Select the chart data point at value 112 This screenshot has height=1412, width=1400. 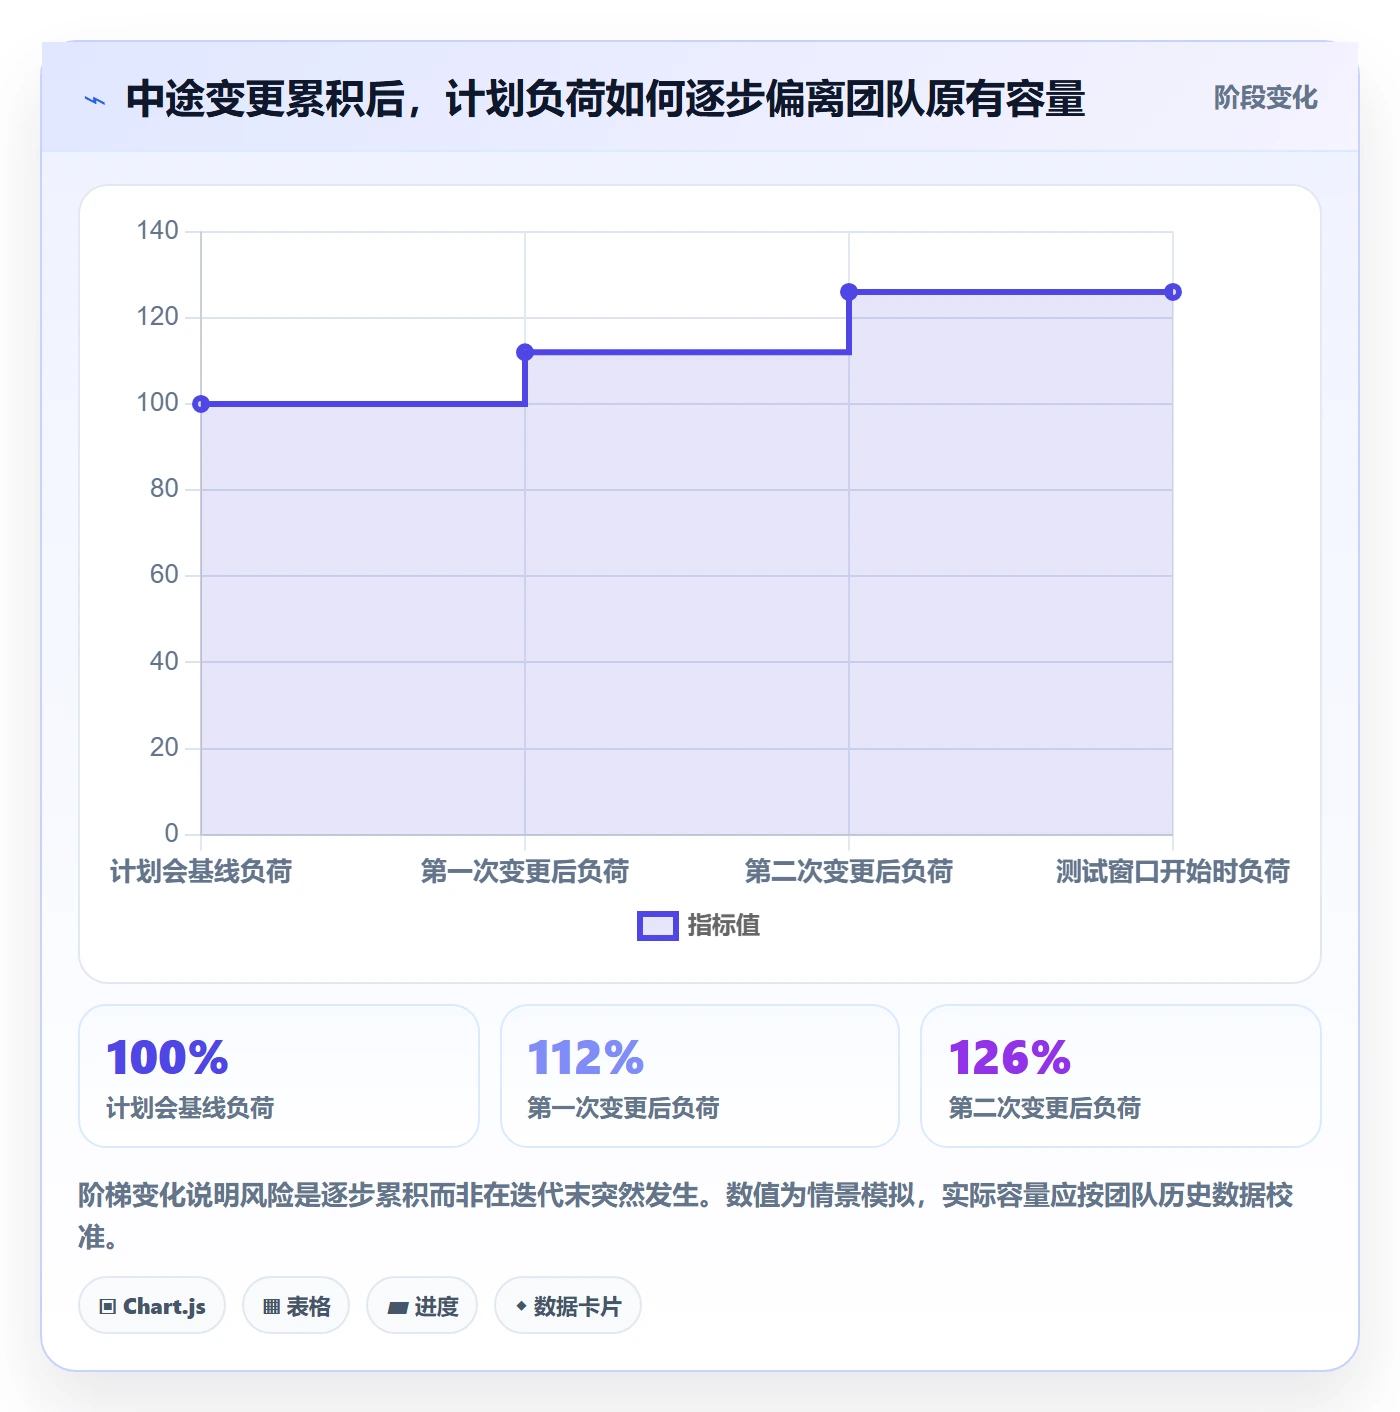(x=525, y=352)
